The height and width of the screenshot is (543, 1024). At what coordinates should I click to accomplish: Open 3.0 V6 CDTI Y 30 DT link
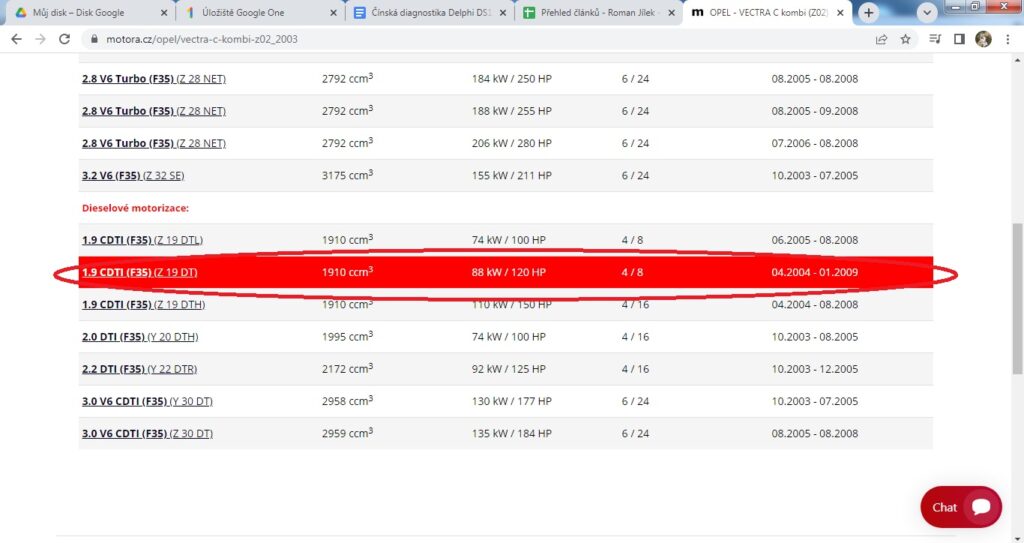pos(147,401)
